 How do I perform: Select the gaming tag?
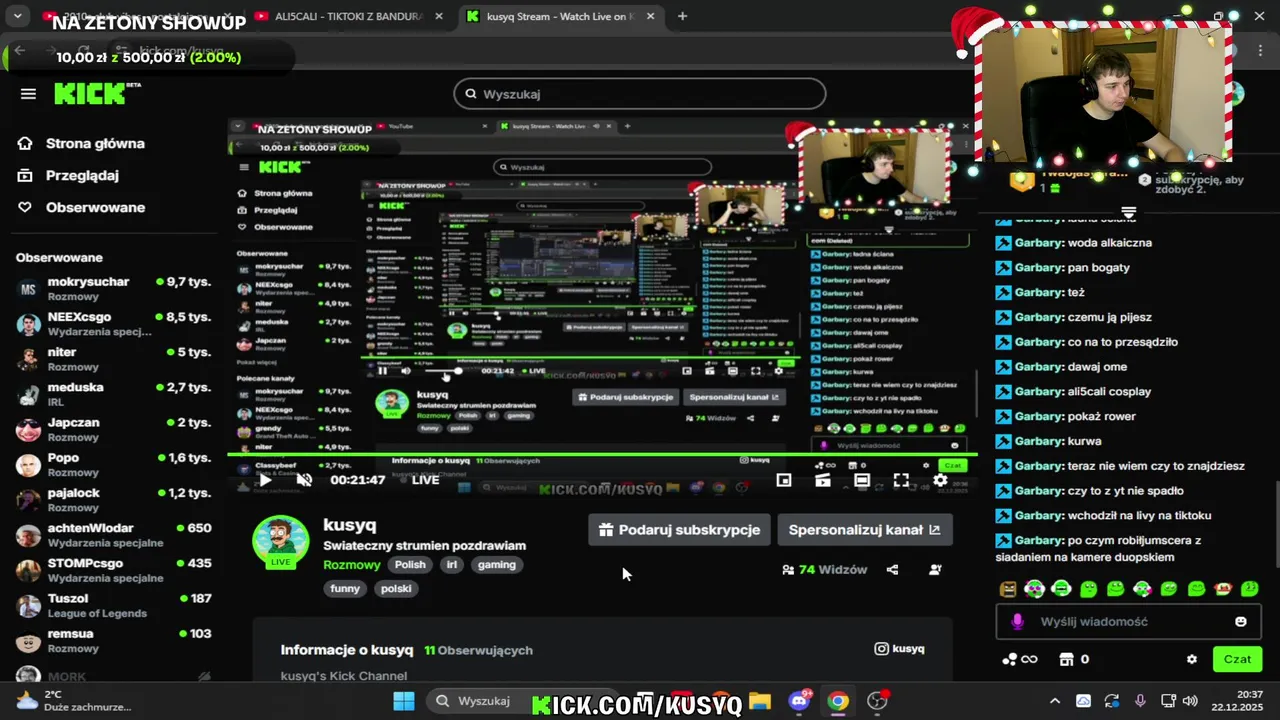[x=497, y=565]
